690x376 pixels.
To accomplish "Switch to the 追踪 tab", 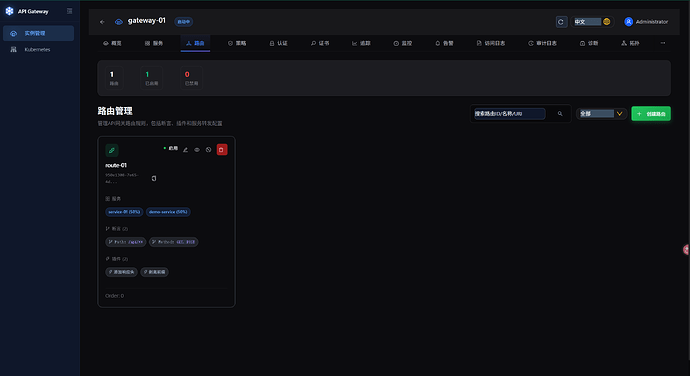I will (361, 43).
